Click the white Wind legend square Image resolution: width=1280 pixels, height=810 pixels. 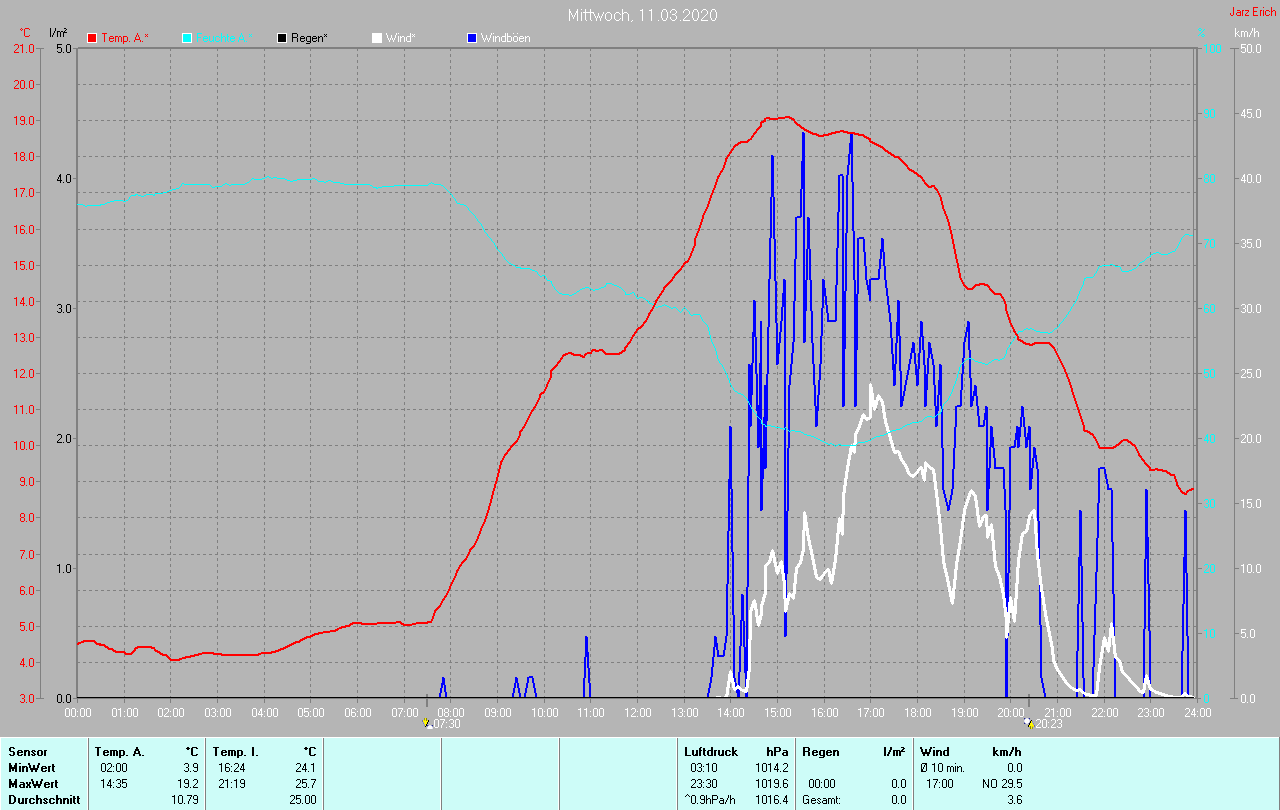coord(377,38)
